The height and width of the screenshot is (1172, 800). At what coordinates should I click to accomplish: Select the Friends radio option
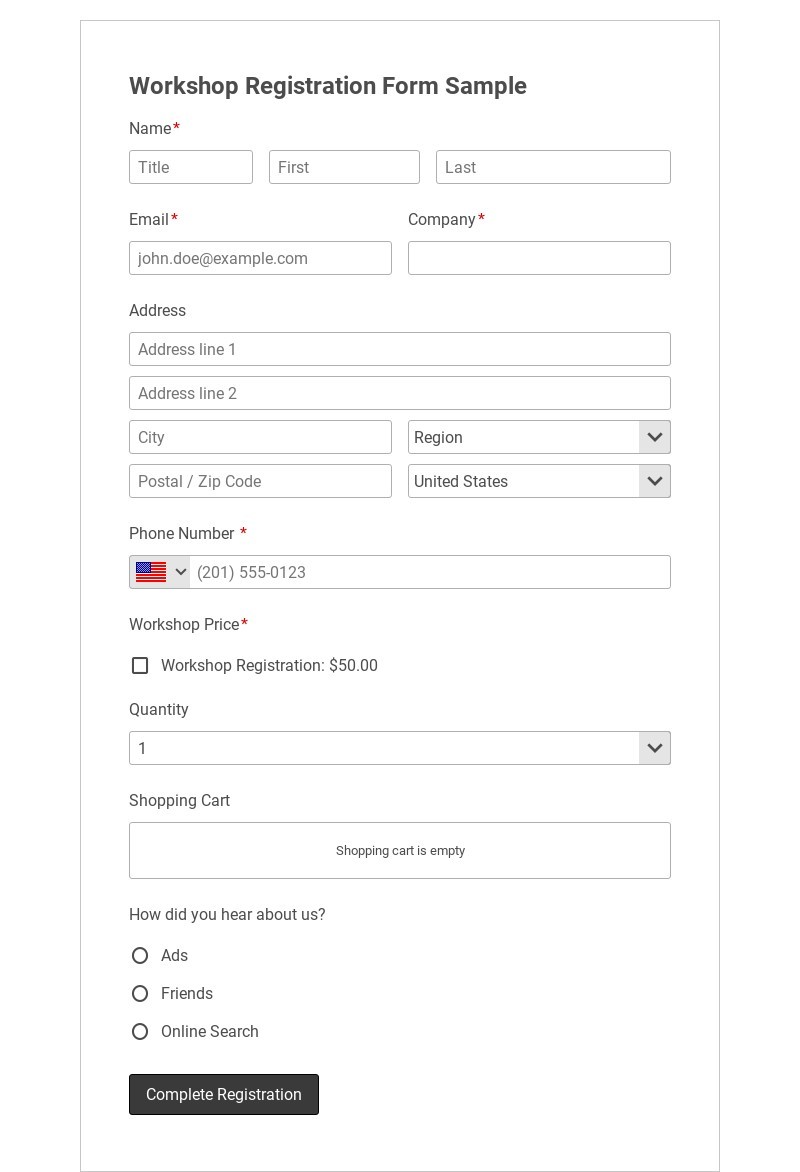click(140, 993)
